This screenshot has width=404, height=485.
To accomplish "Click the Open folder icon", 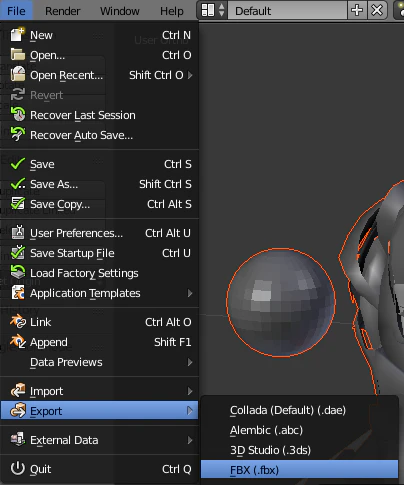I will coord(18,55).
